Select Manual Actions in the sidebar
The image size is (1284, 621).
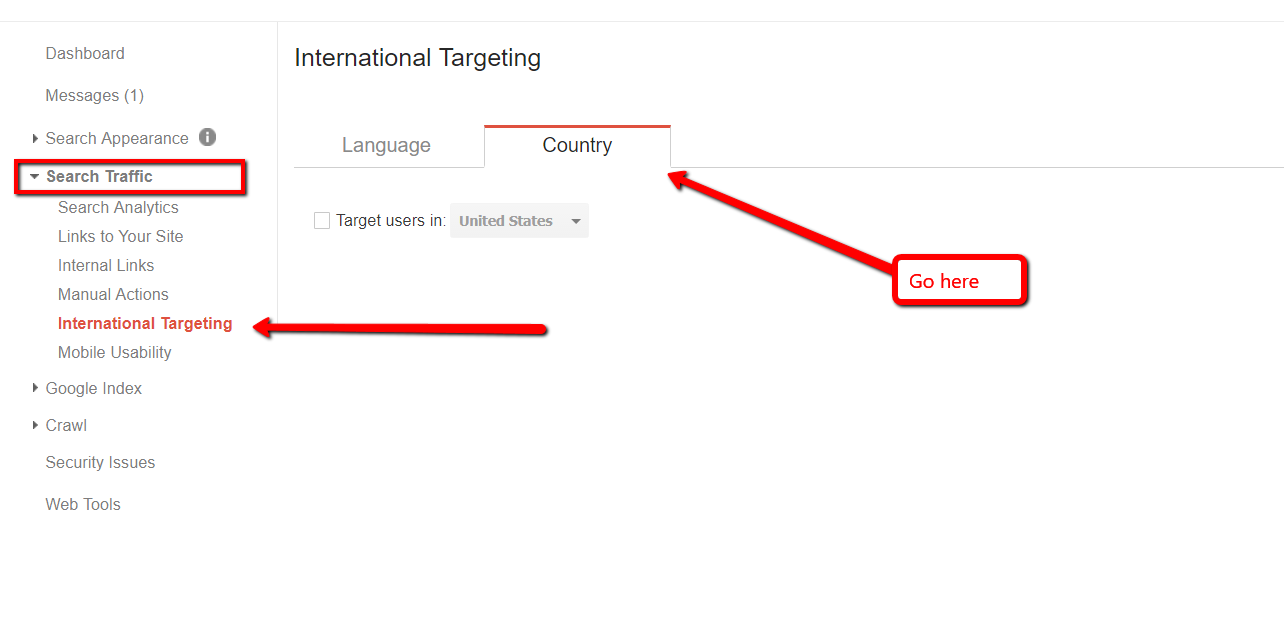(x=113, y=294)
